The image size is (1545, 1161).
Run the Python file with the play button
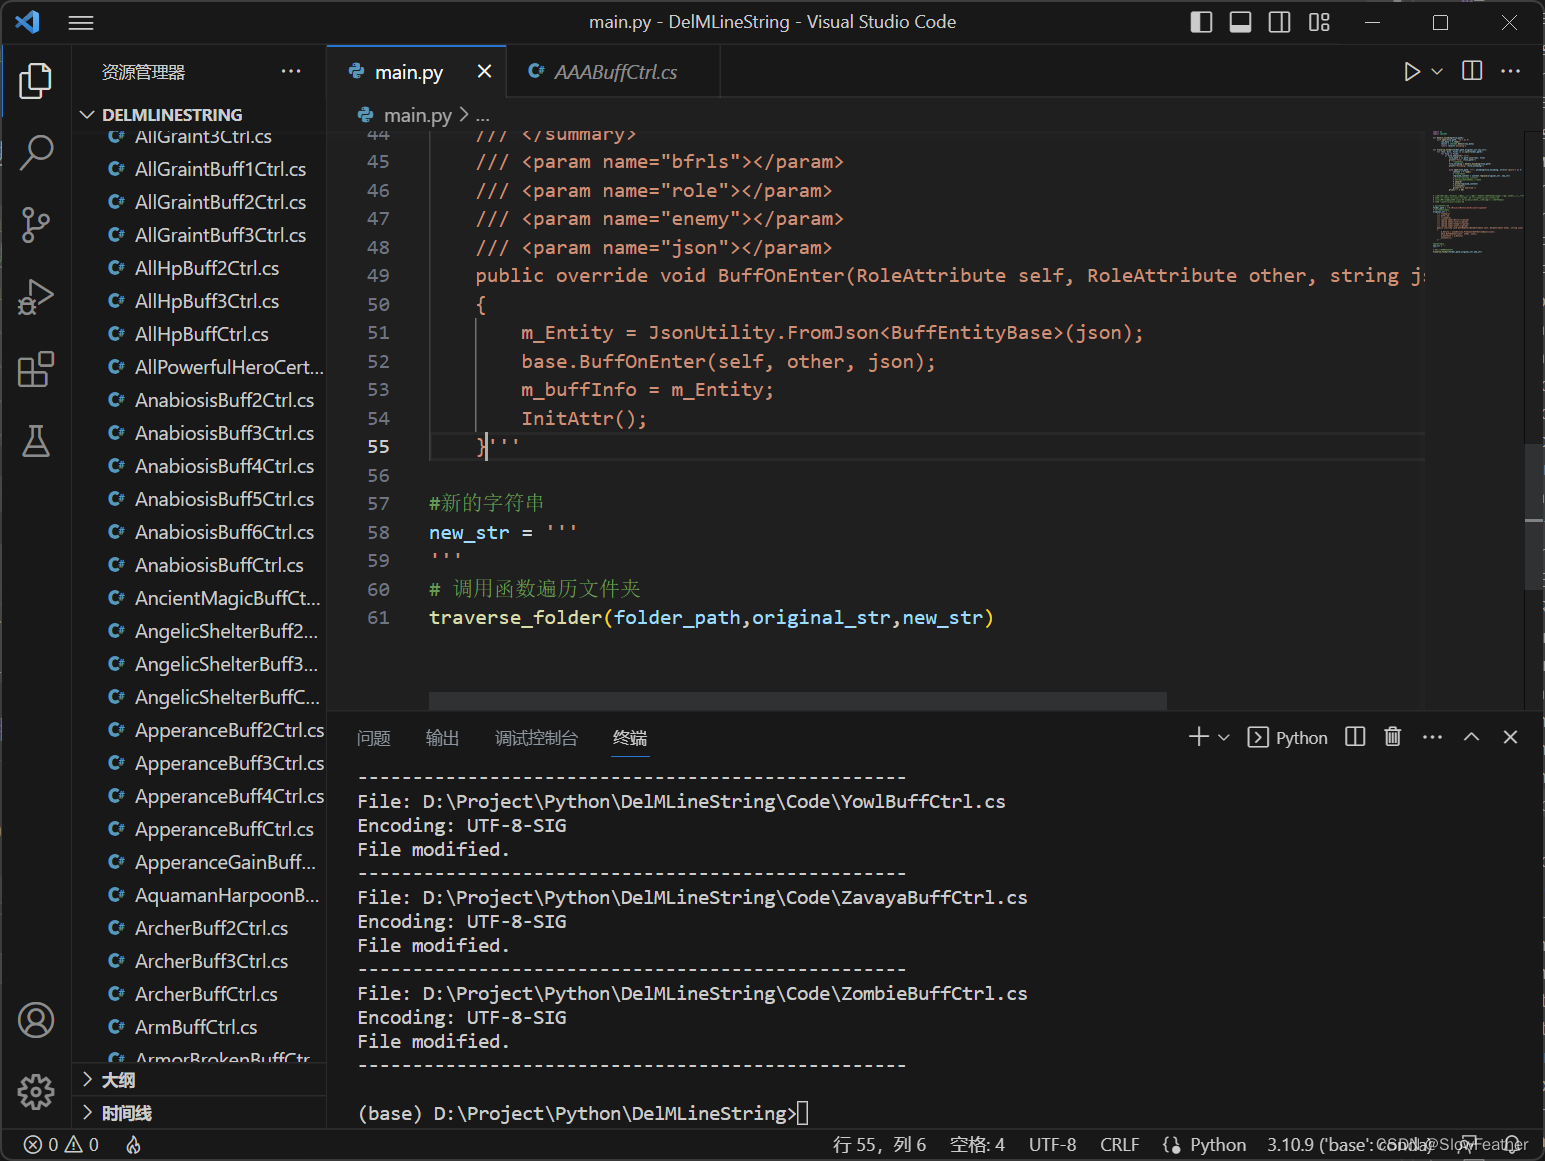point(1411,71)
